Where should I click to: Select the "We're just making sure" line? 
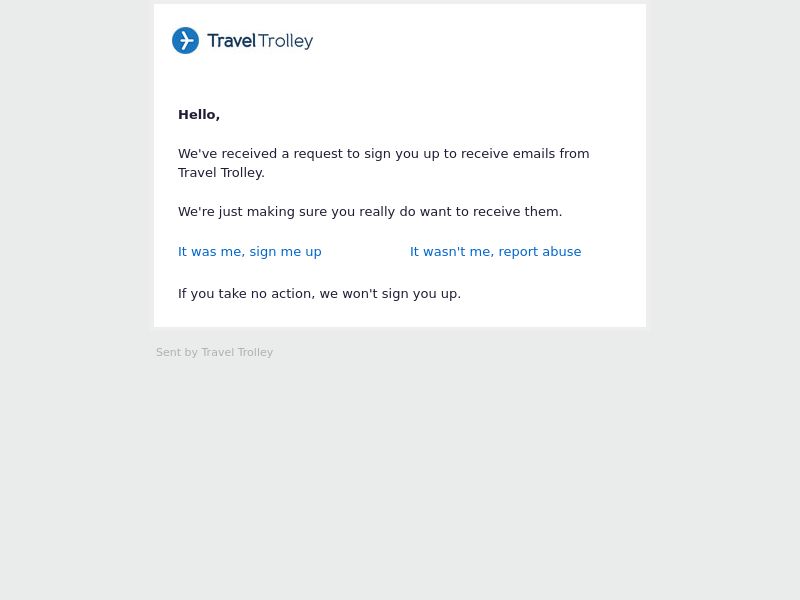point(370,212)
